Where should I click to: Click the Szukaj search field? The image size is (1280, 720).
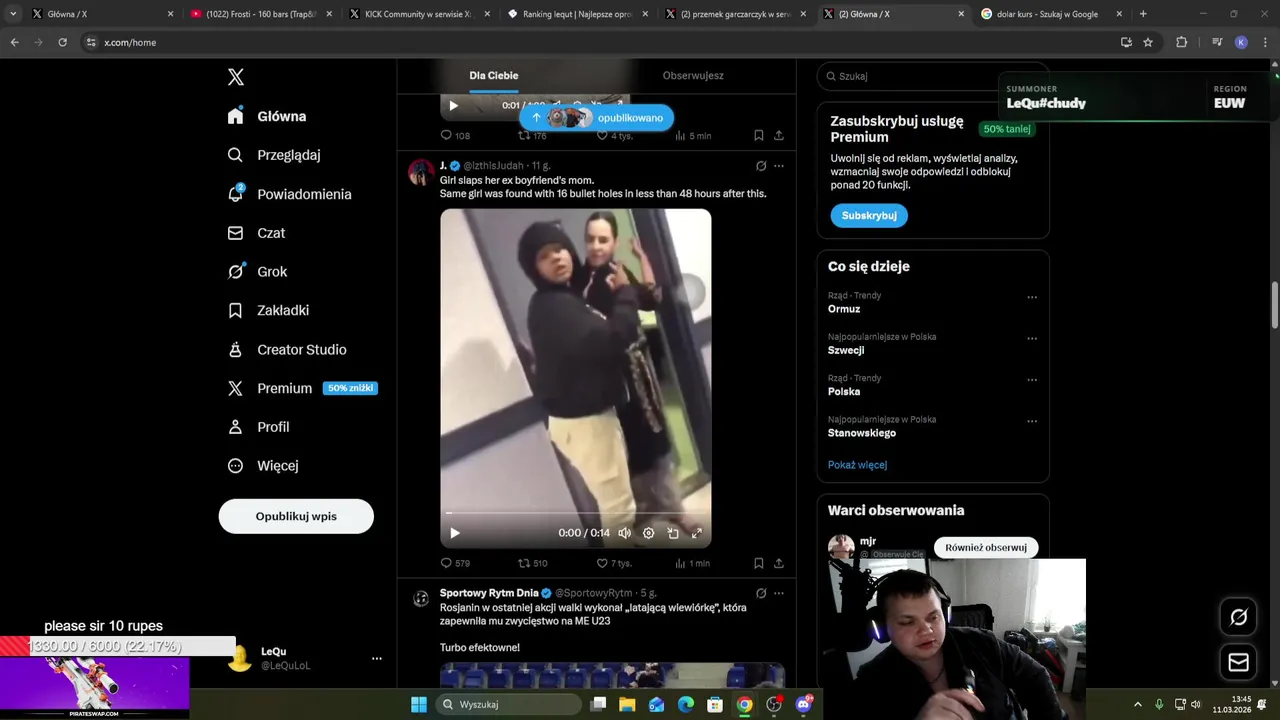point(933,76)
